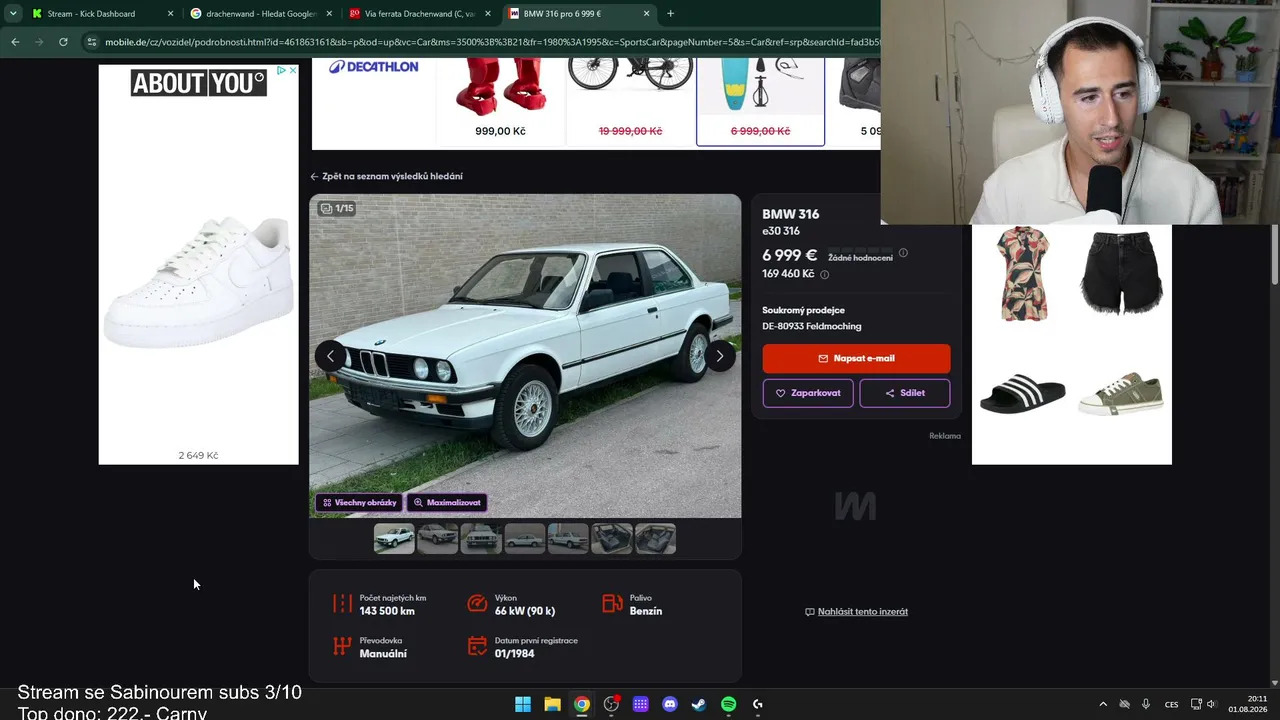Select the power gauge icon

pyautogui.click(x=477, y=604)
